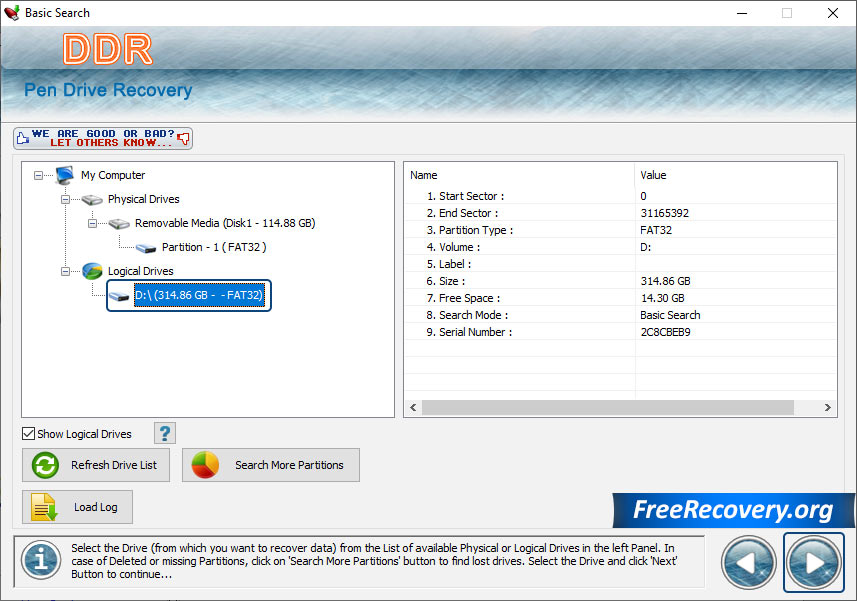The width and height of the screenshot is (857, 601).
Task: Click the '1. Start Sector :' row
Action: pos(621,196)
